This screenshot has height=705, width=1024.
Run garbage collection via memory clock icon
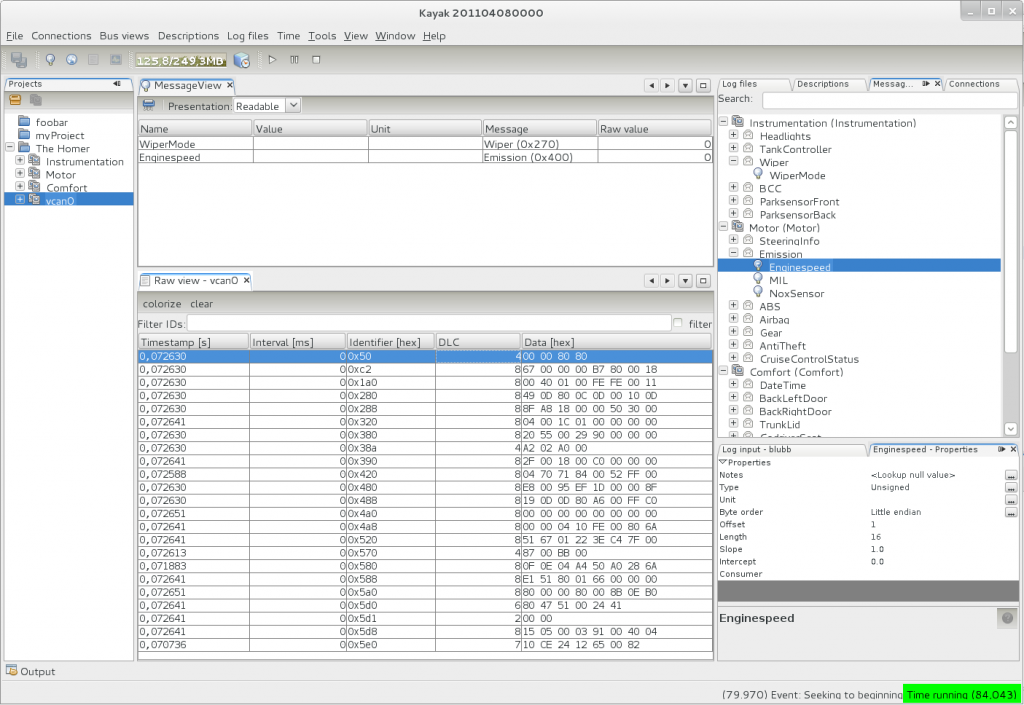click(241, 60)
